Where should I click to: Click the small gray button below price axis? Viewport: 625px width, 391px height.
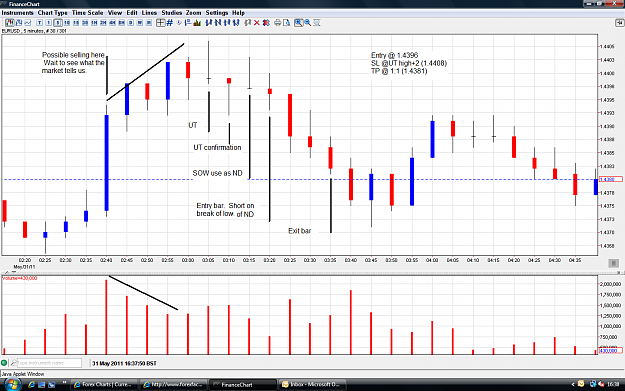tap(613, 263)
